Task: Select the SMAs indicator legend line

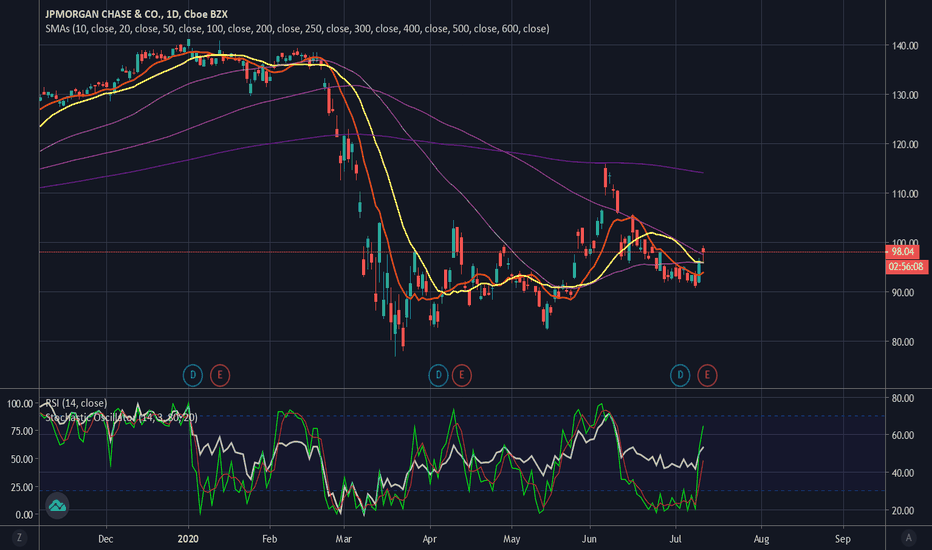Action: [297, 29]
